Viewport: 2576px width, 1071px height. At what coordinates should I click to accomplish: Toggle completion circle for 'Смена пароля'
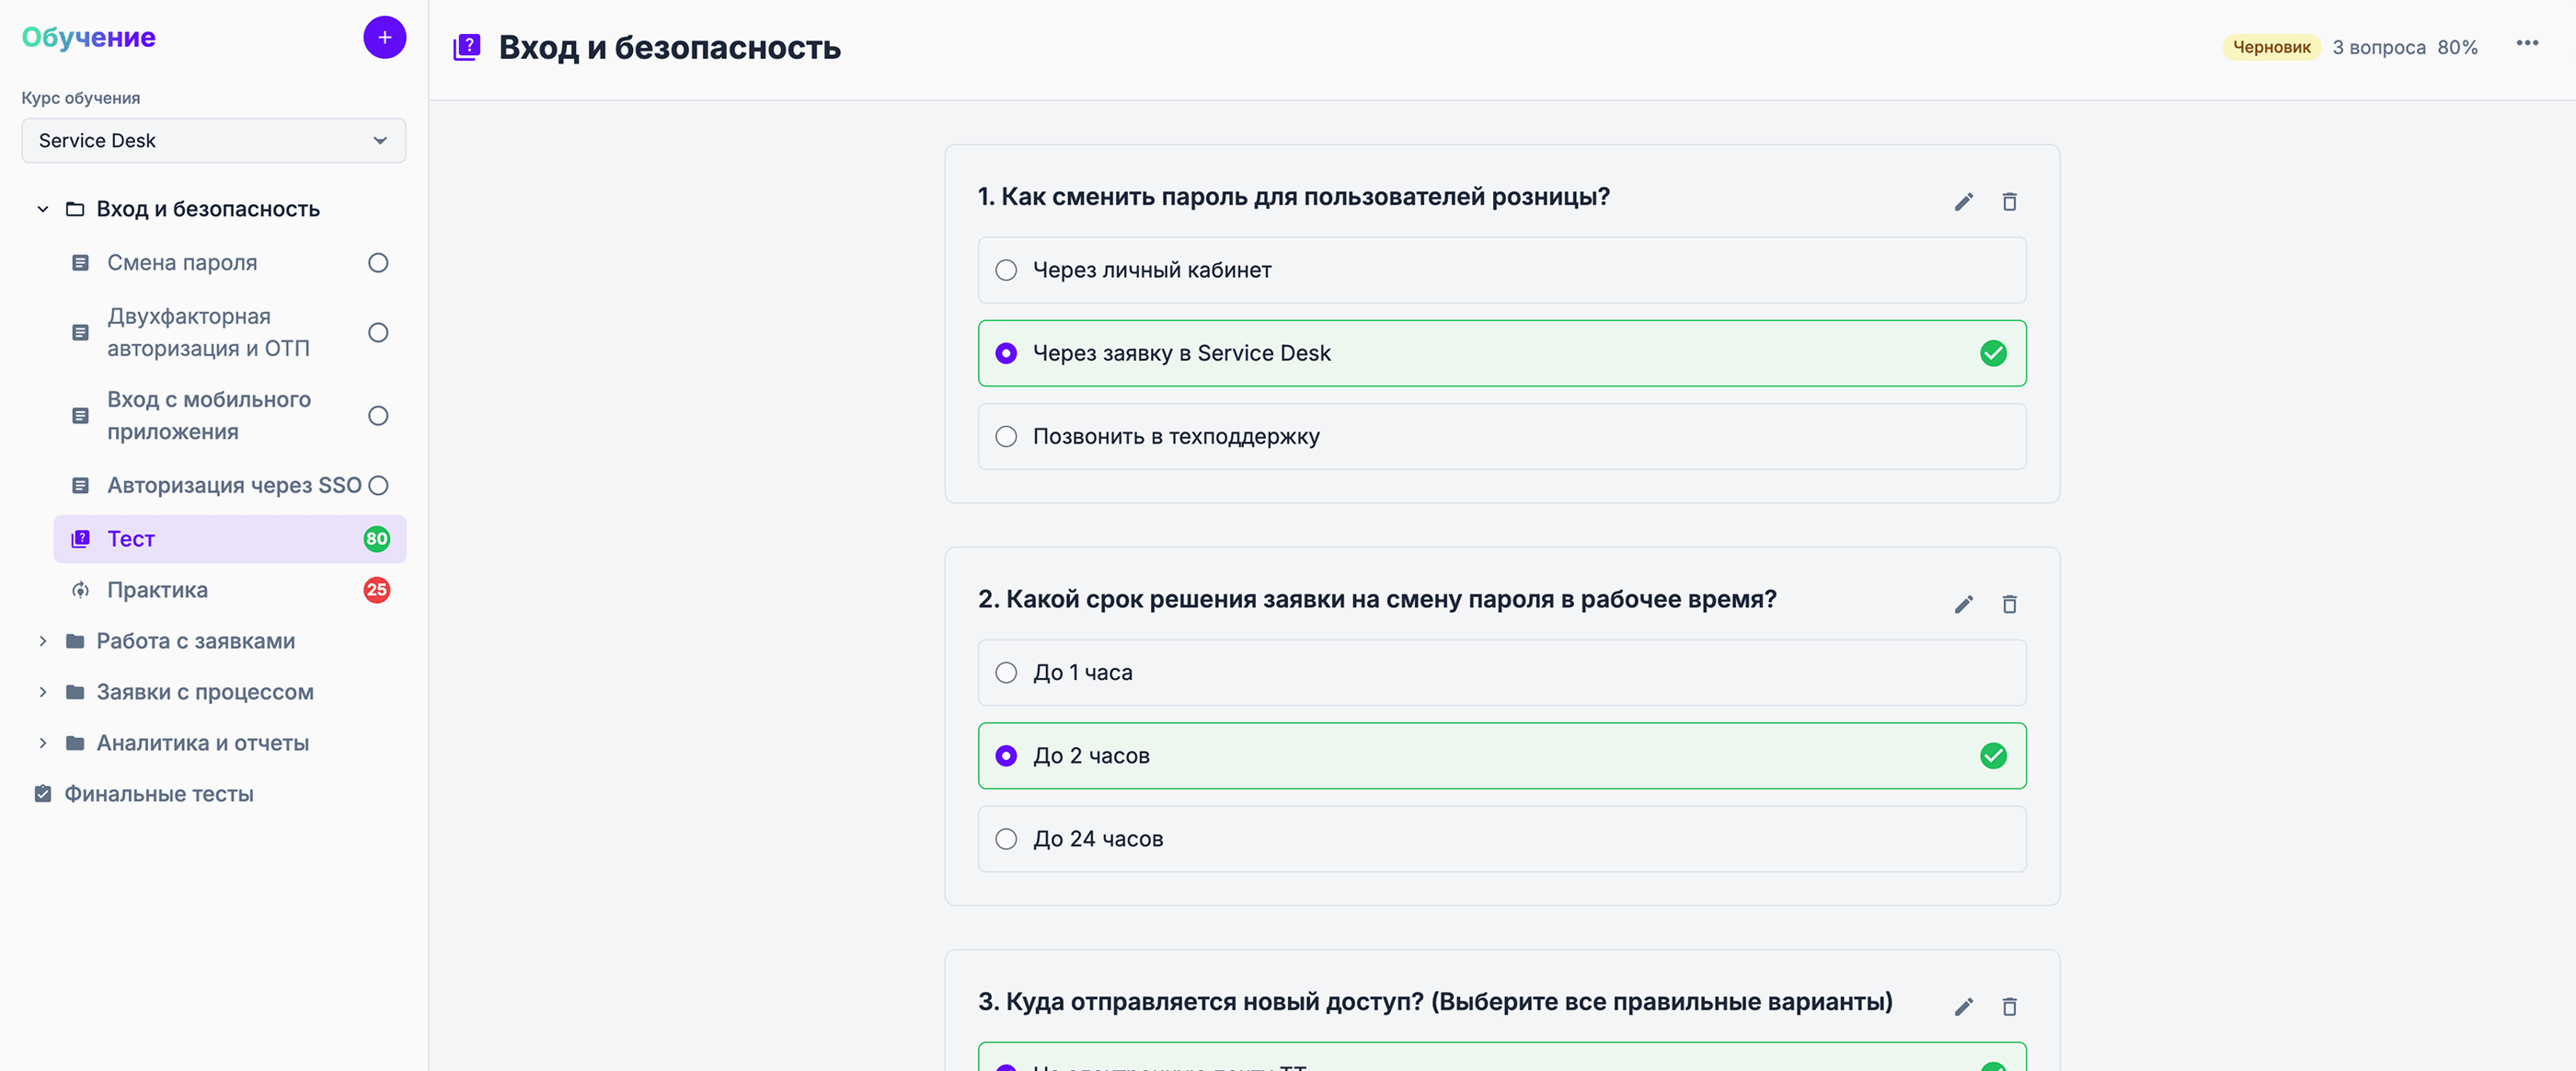378,263
